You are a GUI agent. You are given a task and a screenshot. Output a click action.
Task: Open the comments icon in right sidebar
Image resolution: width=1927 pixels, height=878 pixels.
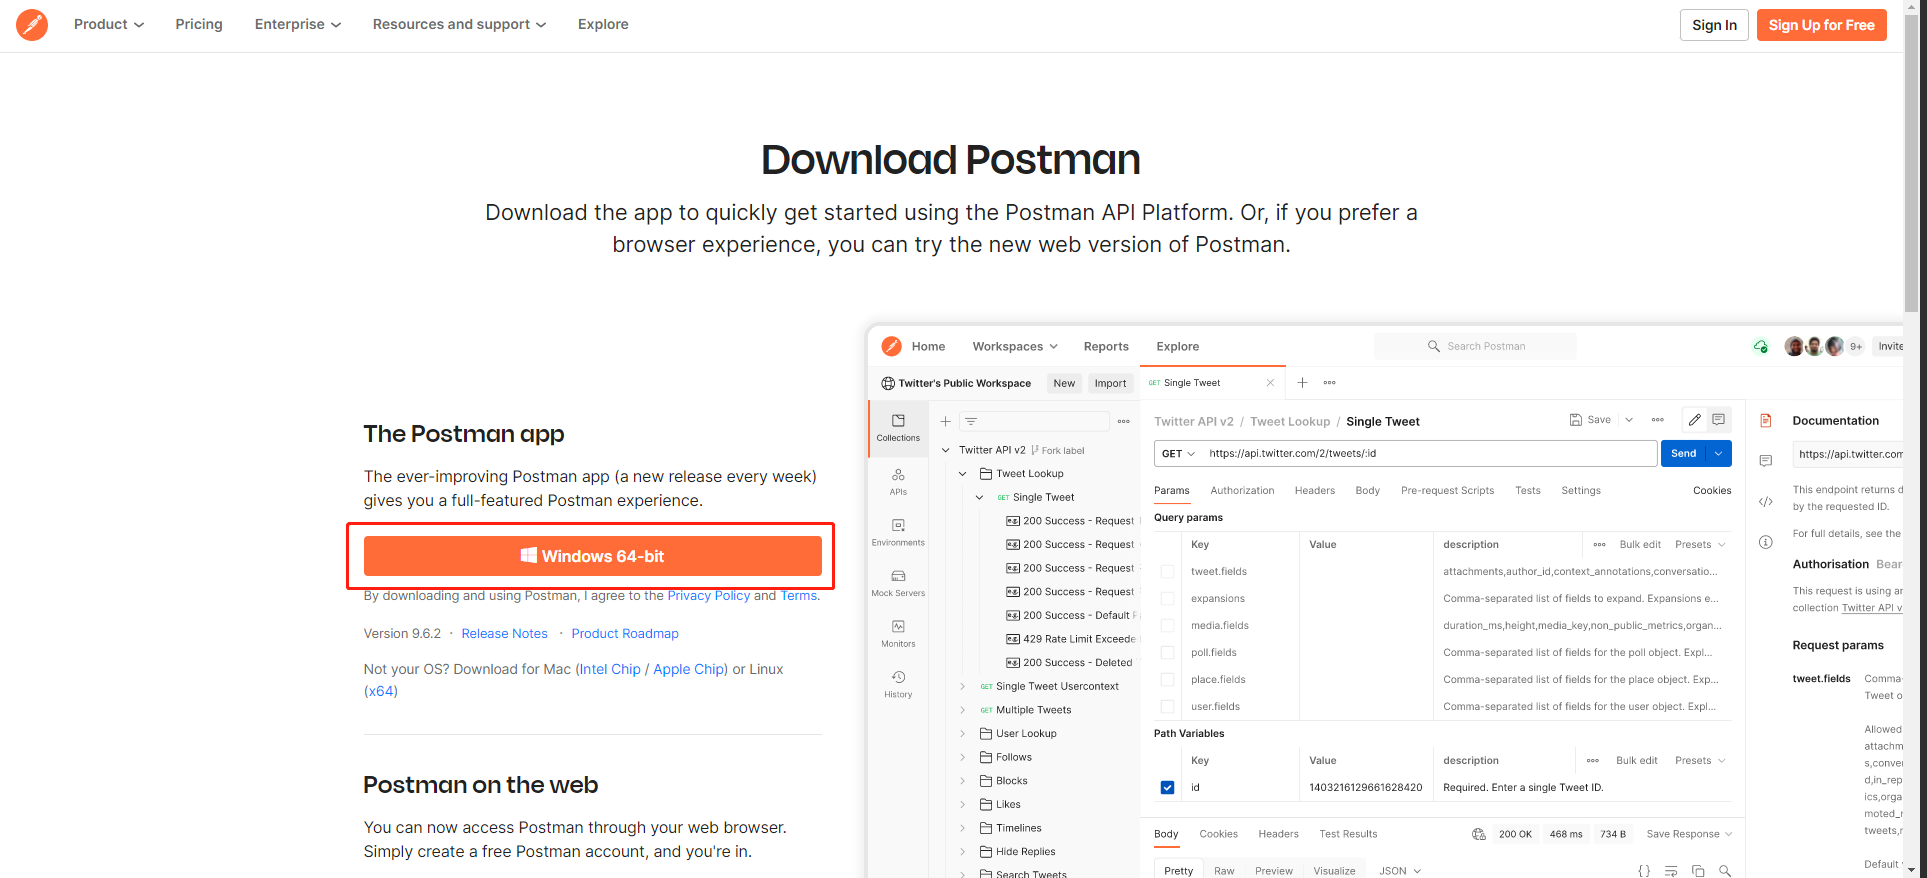[1765, 461]
